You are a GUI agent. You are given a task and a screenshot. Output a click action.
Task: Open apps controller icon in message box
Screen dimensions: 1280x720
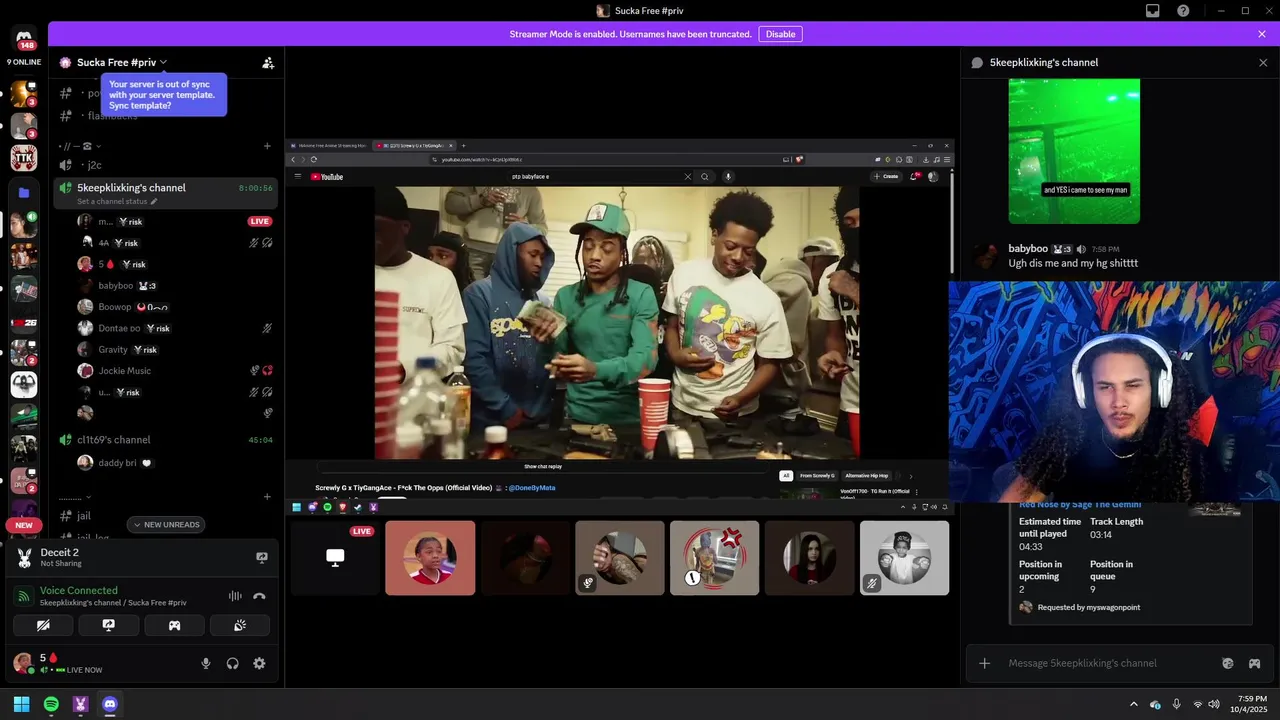pos(1254,663)
